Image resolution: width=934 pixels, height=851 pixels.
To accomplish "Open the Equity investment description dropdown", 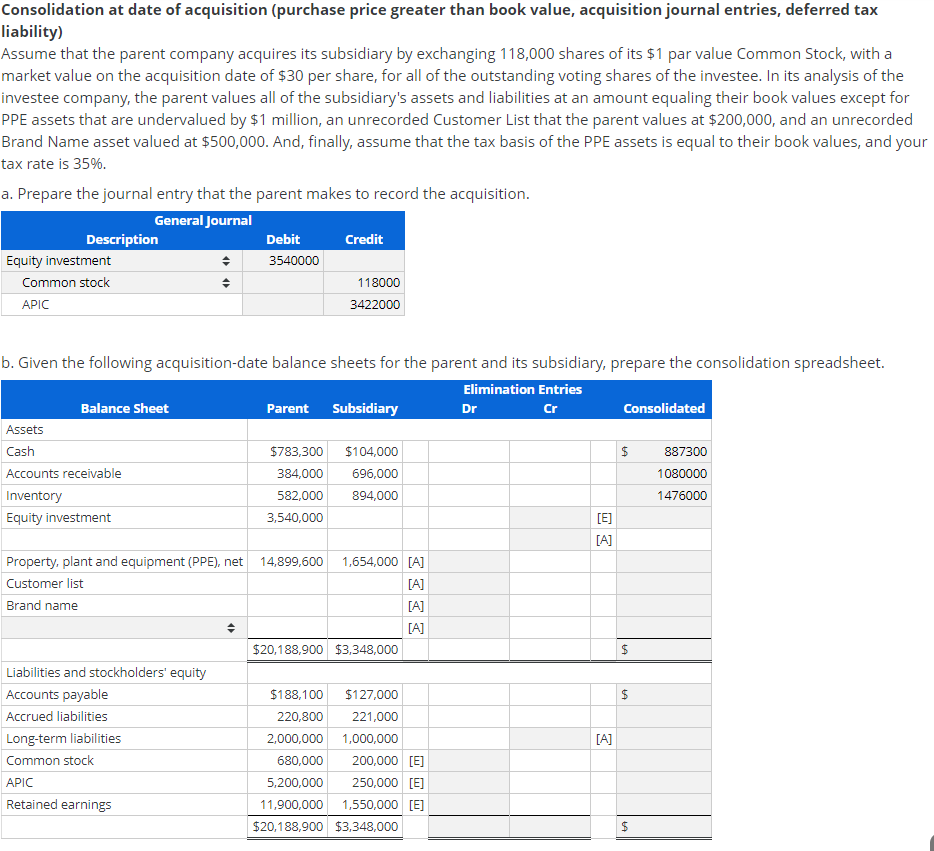I will point(228,260).
